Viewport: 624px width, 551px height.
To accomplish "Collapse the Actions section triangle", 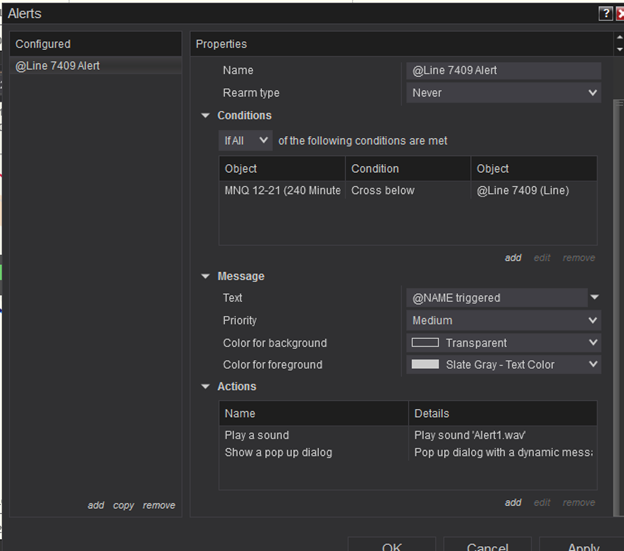I will point(205,387).
